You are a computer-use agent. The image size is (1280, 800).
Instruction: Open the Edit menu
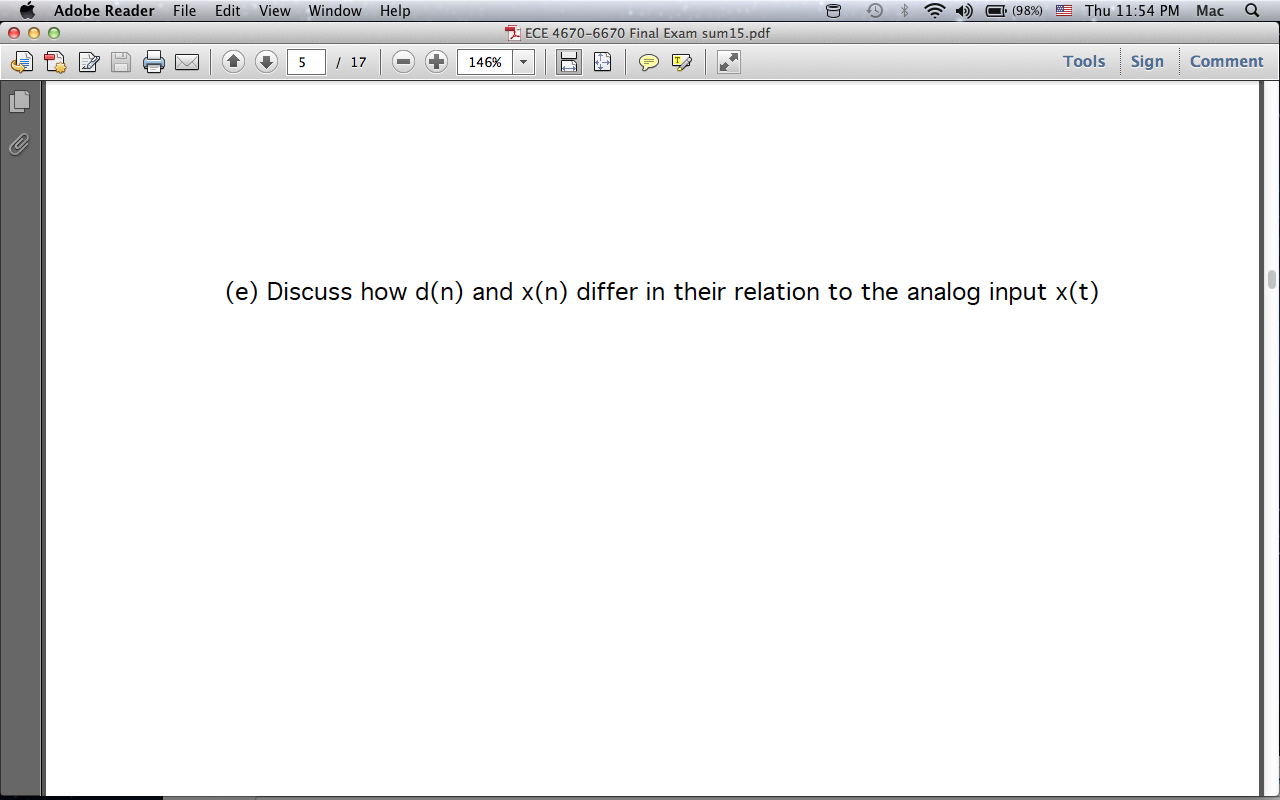pos(227,11)
